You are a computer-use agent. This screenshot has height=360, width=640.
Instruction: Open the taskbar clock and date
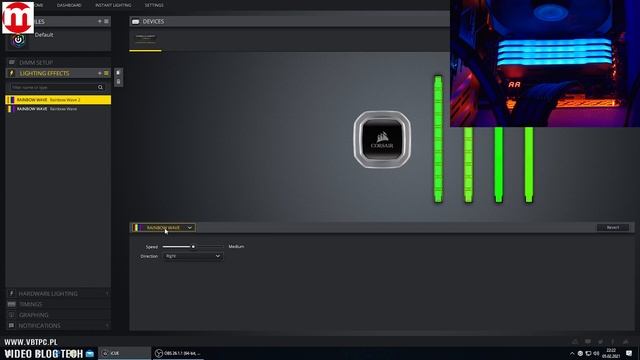click(x=611, y=353)
